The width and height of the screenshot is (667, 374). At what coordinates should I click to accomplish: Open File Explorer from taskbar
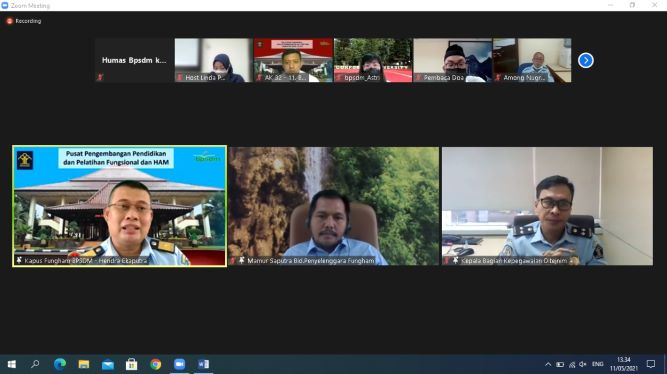pos(84,364)
